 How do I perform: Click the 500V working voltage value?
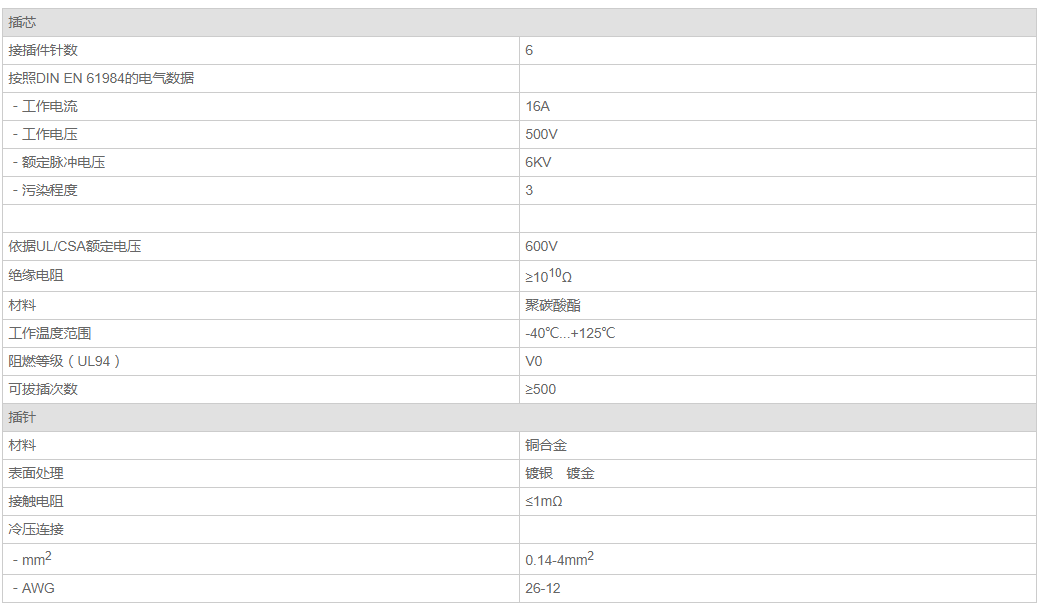tap(541, 134)
